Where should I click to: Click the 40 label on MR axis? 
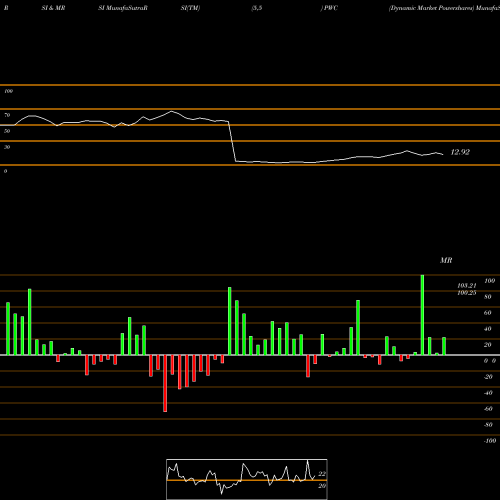tap(488, 329)
